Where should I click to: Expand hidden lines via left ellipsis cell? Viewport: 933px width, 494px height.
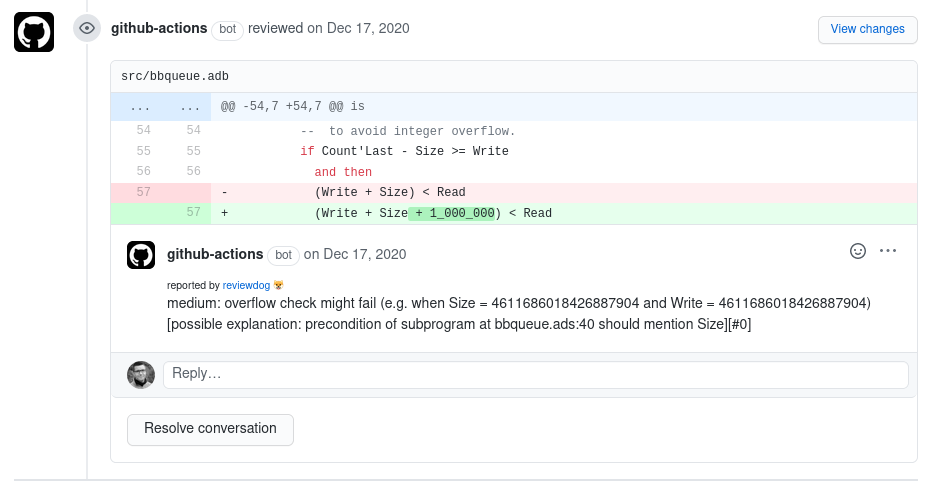140,106
